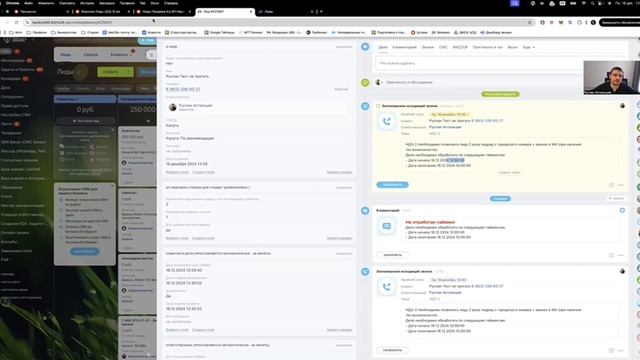
Task: Click the comment bubble icon in the comment card
Action: tap(387, 226)
